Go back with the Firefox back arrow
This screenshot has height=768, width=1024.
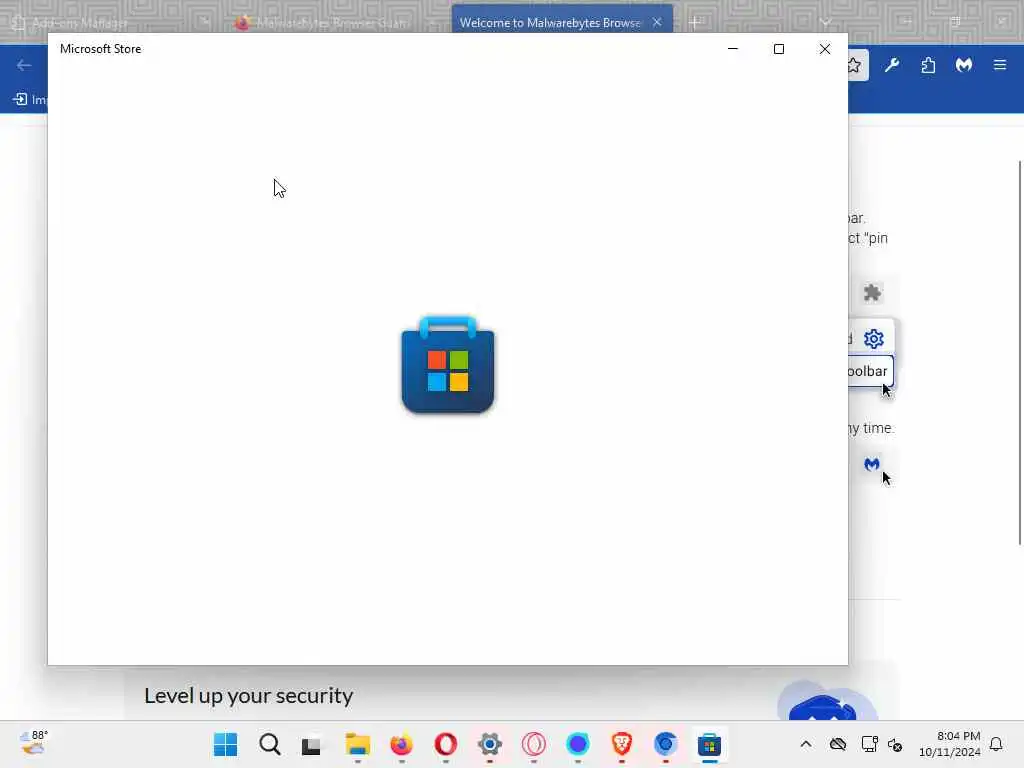[24, 65]
